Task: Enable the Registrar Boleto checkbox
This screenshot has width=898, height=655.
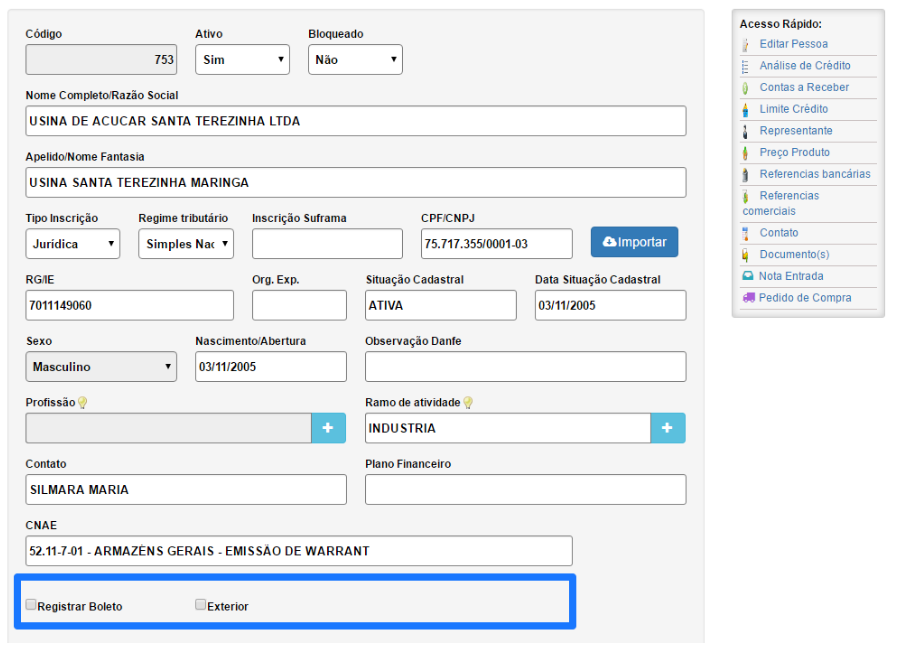Action: point(31,605)
